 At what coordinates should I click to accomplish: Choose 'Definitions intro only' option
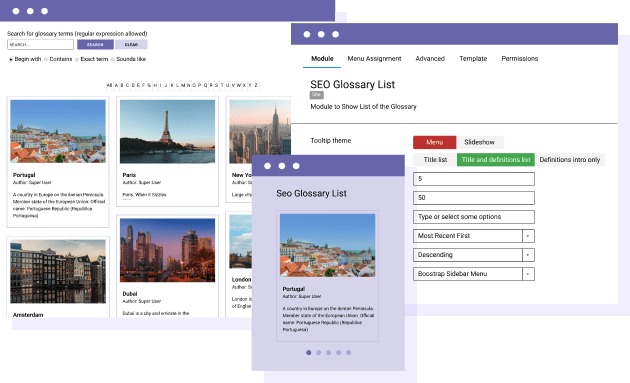[x=570, y=160]
